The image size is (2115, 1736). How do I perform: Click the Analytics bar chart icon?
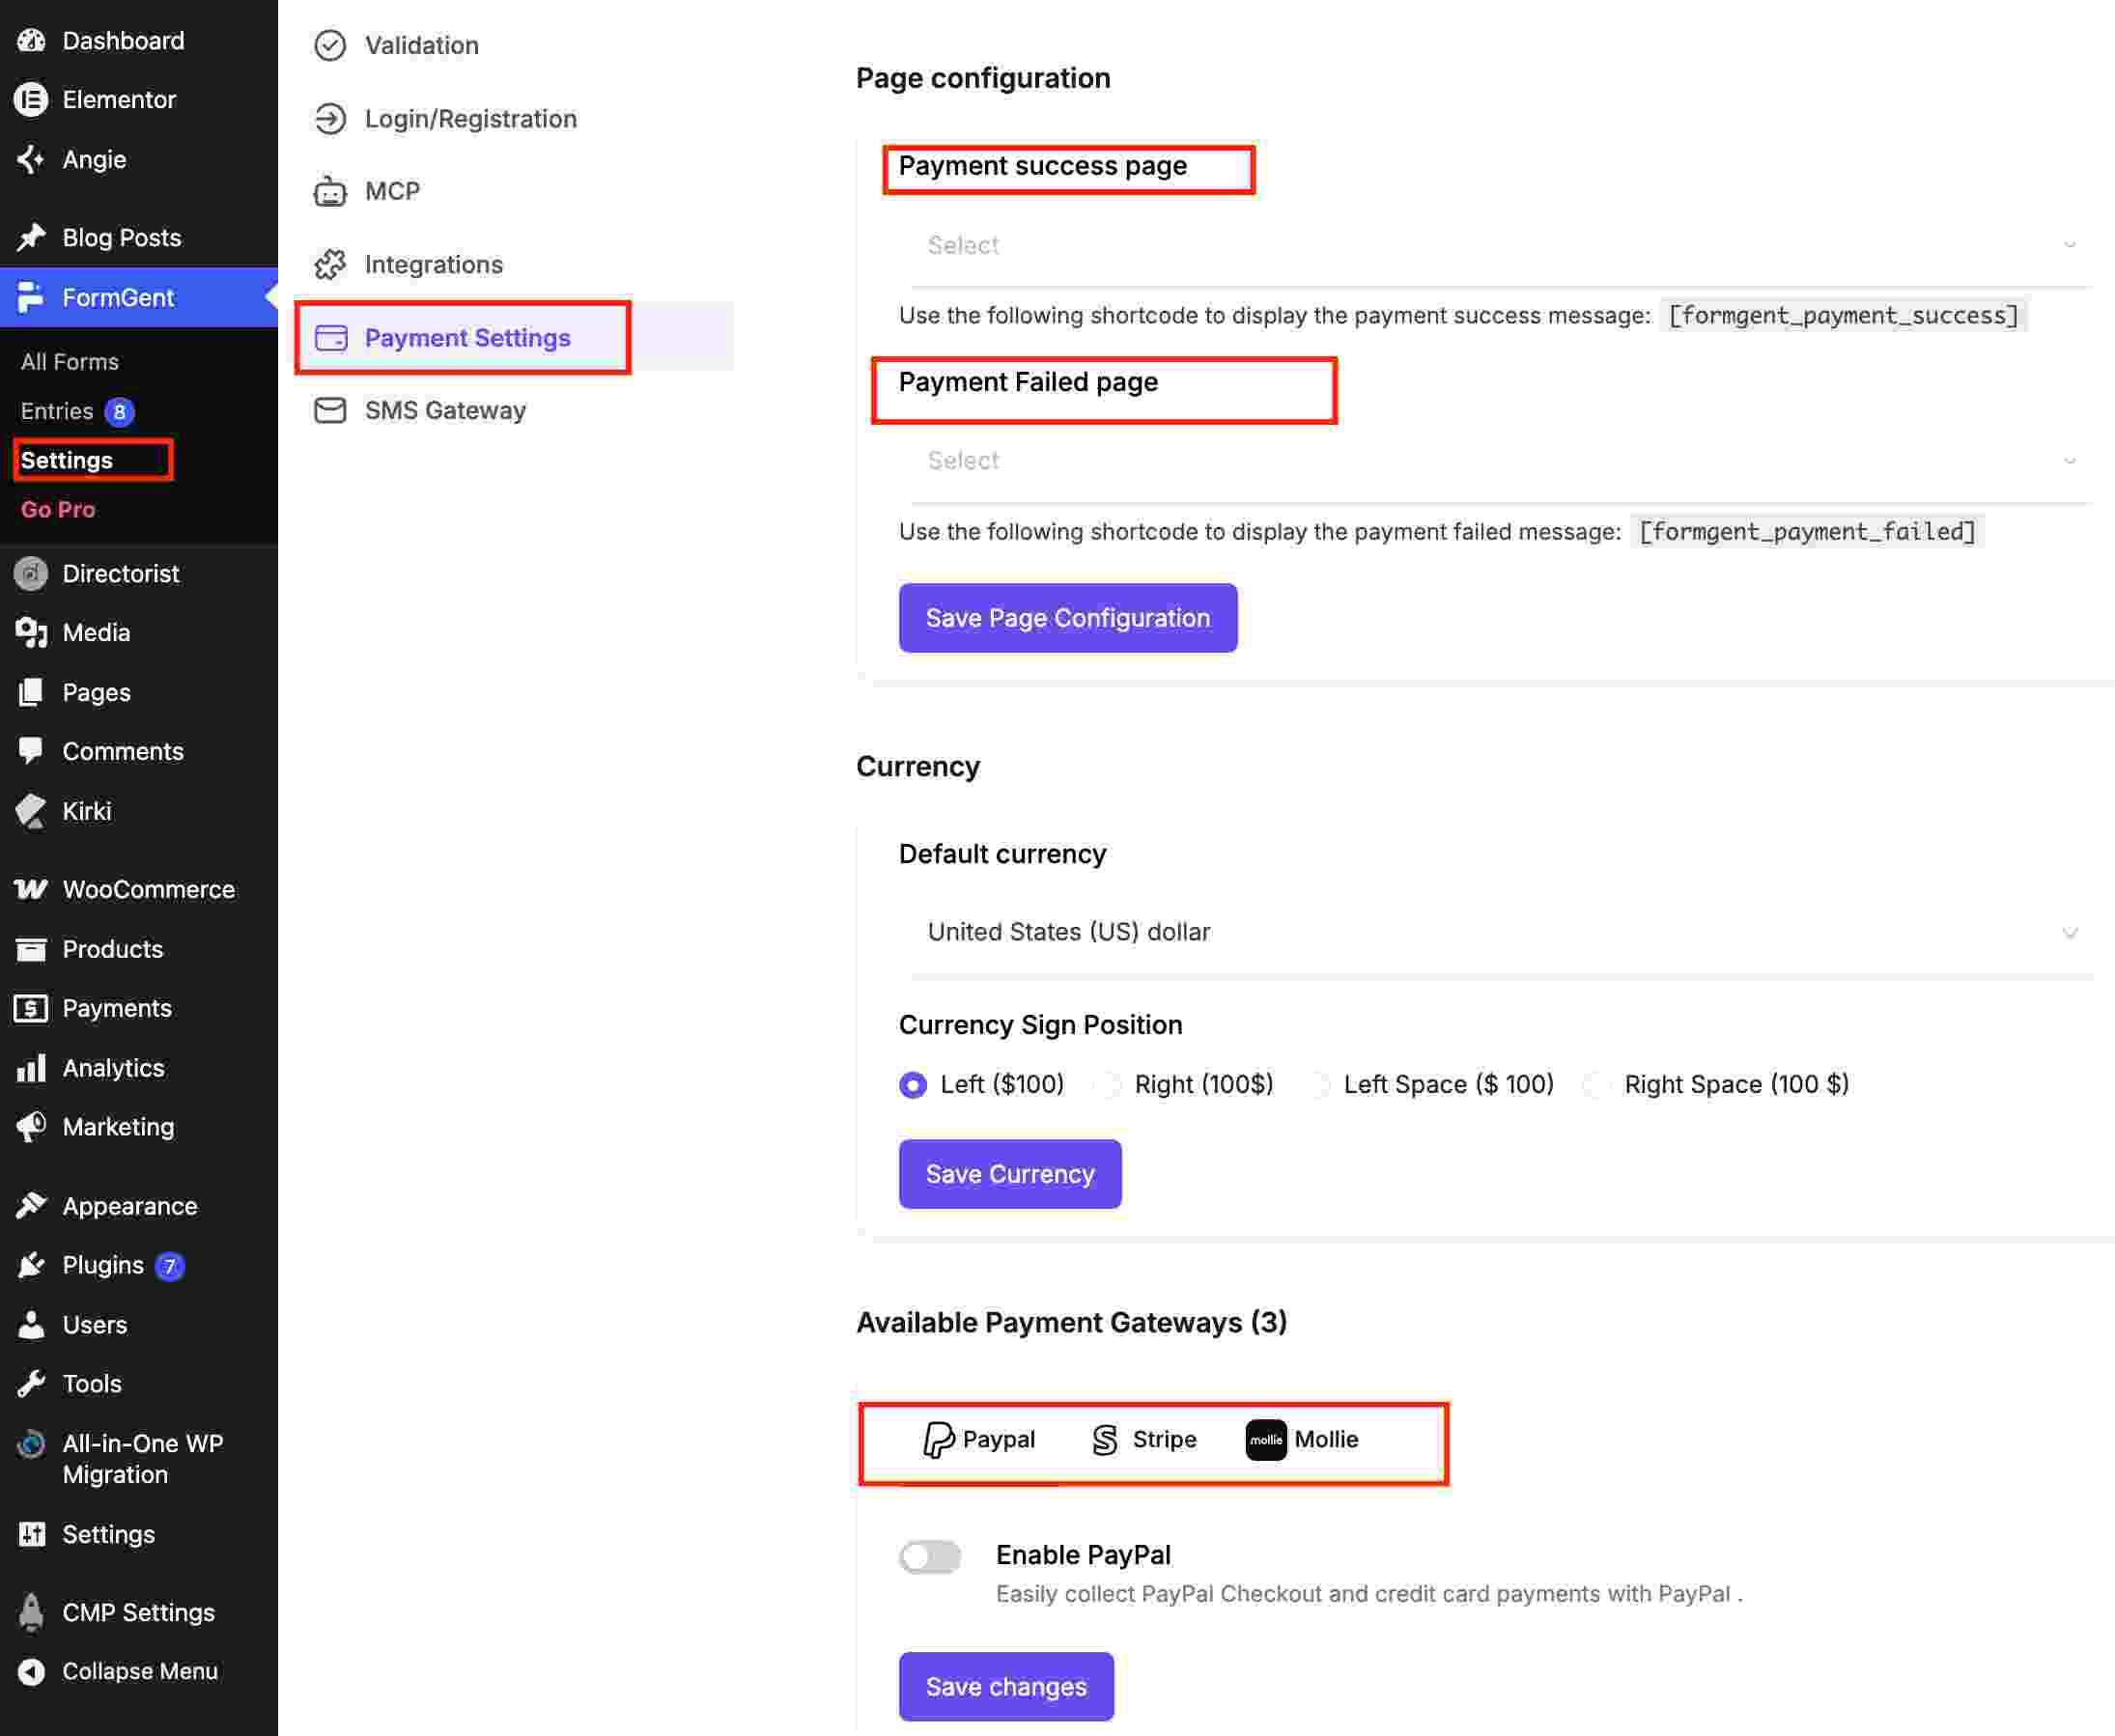(x=31, y=1068)
